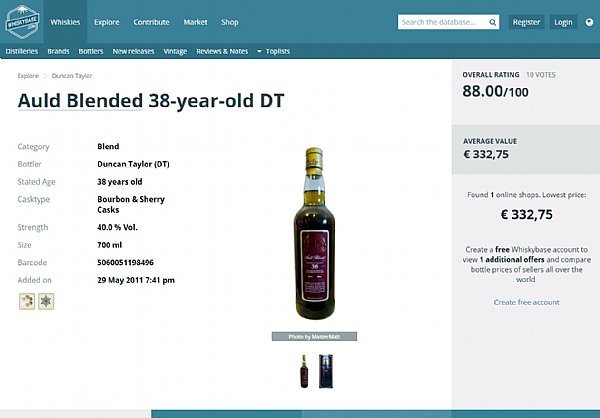
Task: Click the main bottle image
Action: pyautogui.click(x=315, y=233)
